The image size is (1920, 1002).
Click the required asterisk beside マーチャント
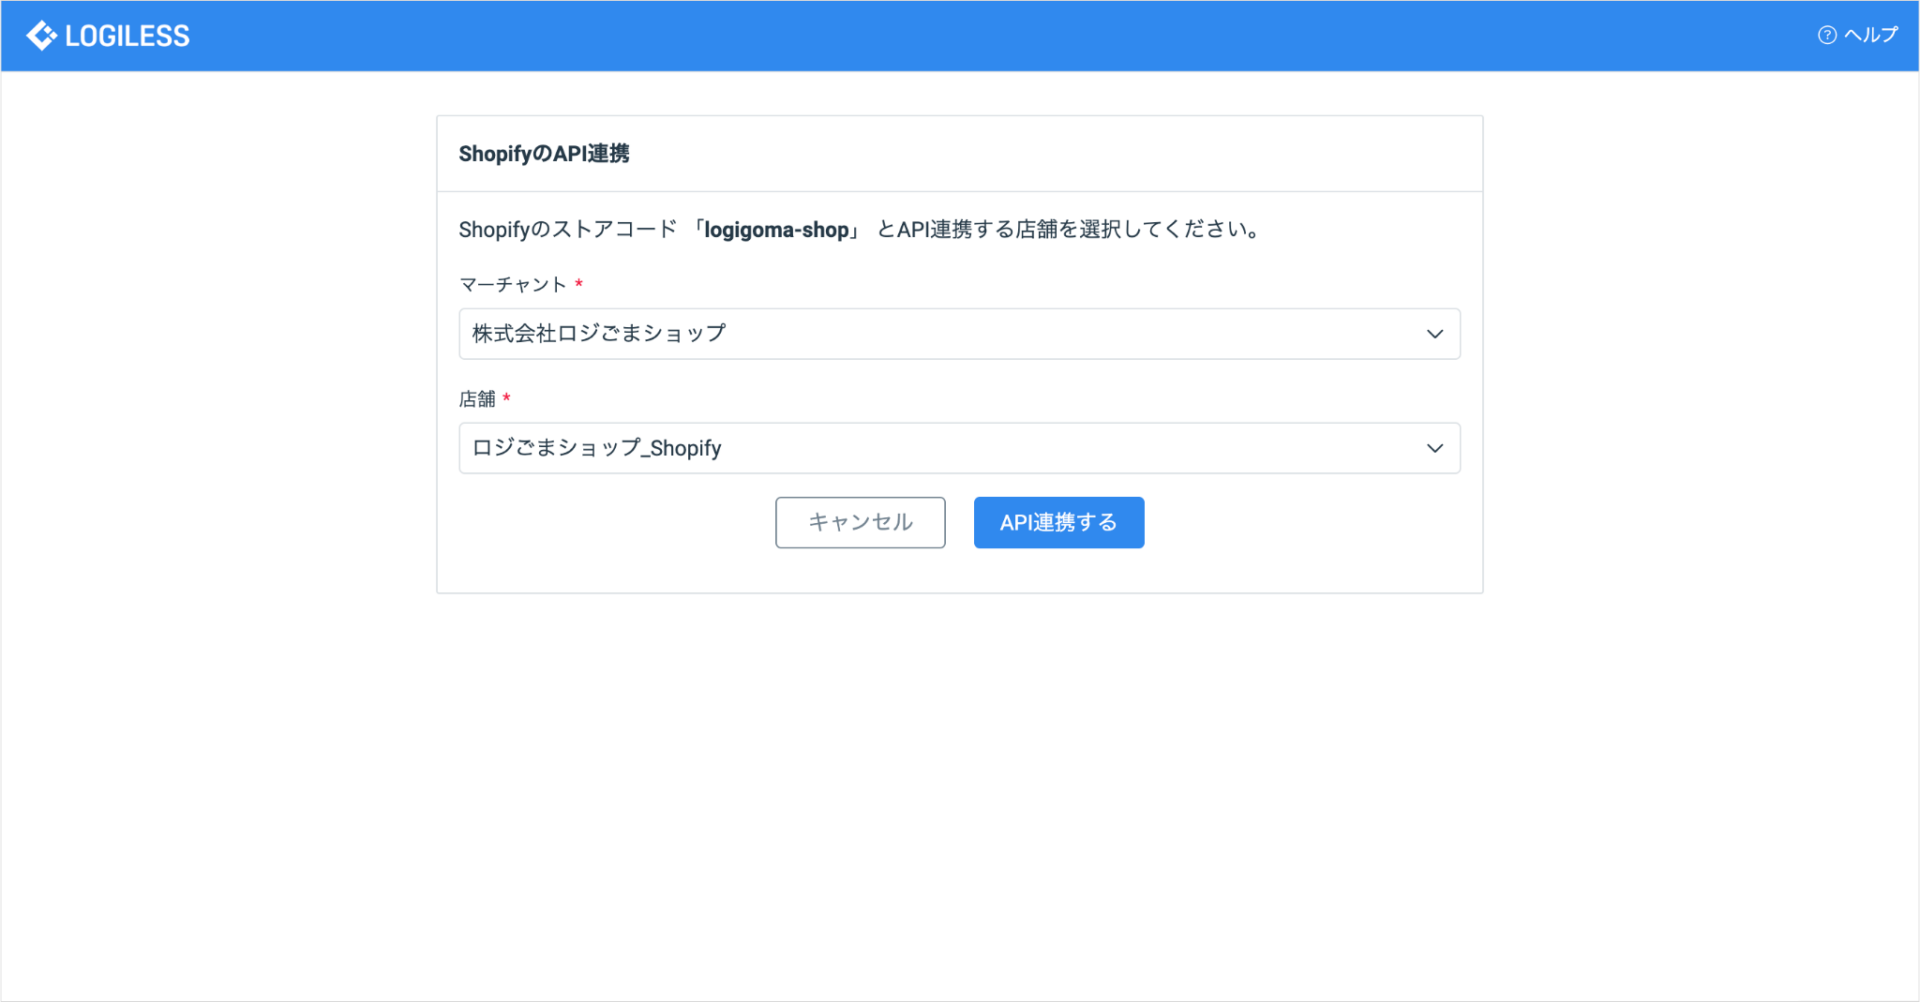point(580,283)
